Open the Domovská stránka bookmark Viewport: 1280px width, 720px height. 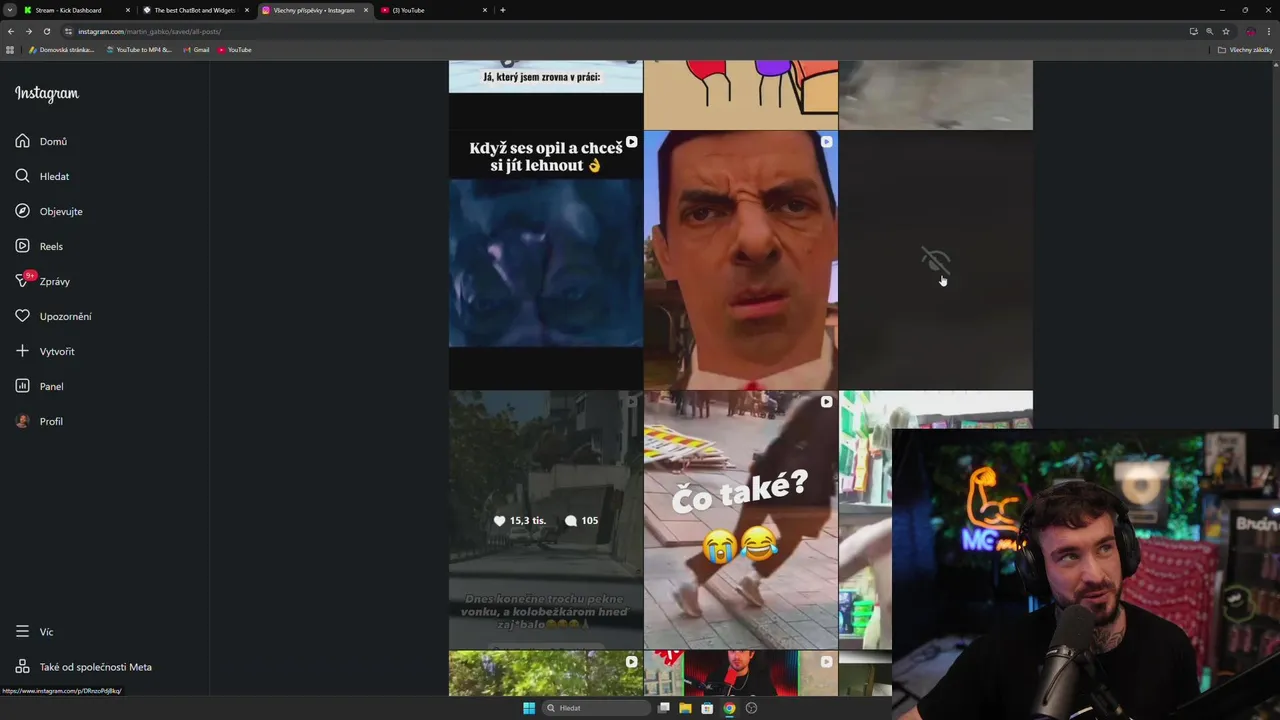pos(61,50)
